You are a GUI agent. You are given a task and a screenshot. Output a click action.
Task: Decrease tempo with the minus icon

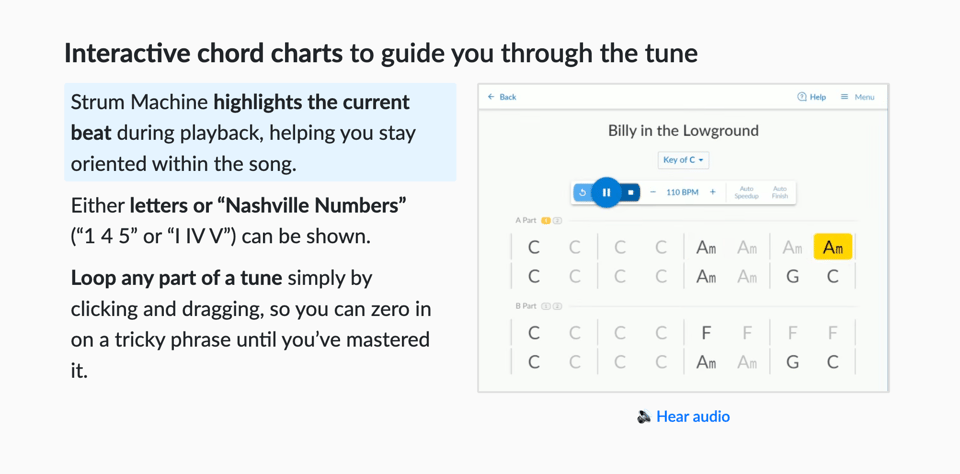pyautogui.click(x=653, y=192)
